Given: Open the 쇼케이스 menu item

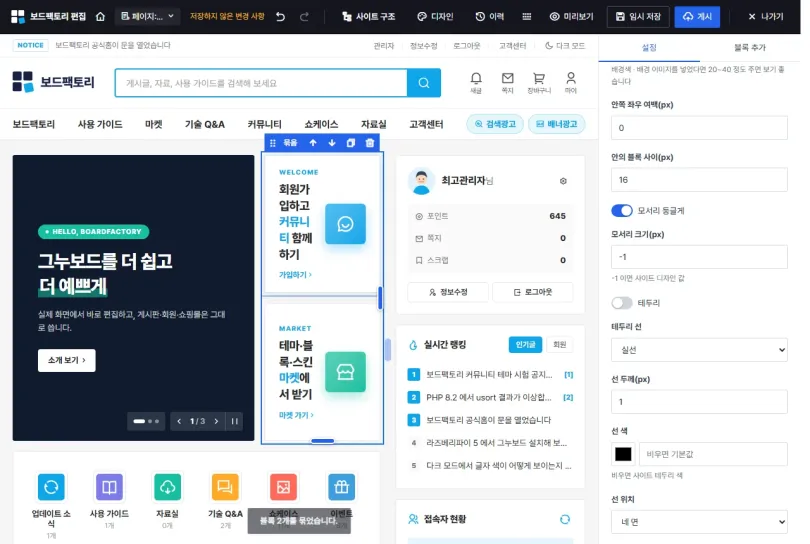Looking at the screenshot, I should [321, 124].
